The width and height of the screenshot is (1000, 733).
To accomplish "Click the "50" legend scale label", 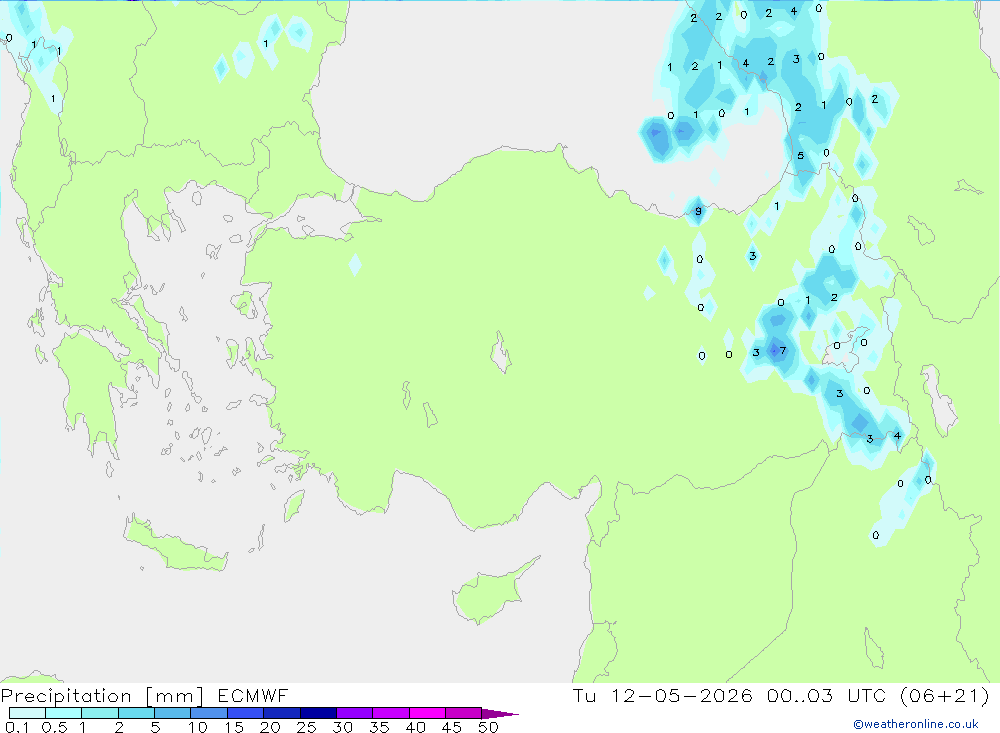I will click(x=489, y=727).
